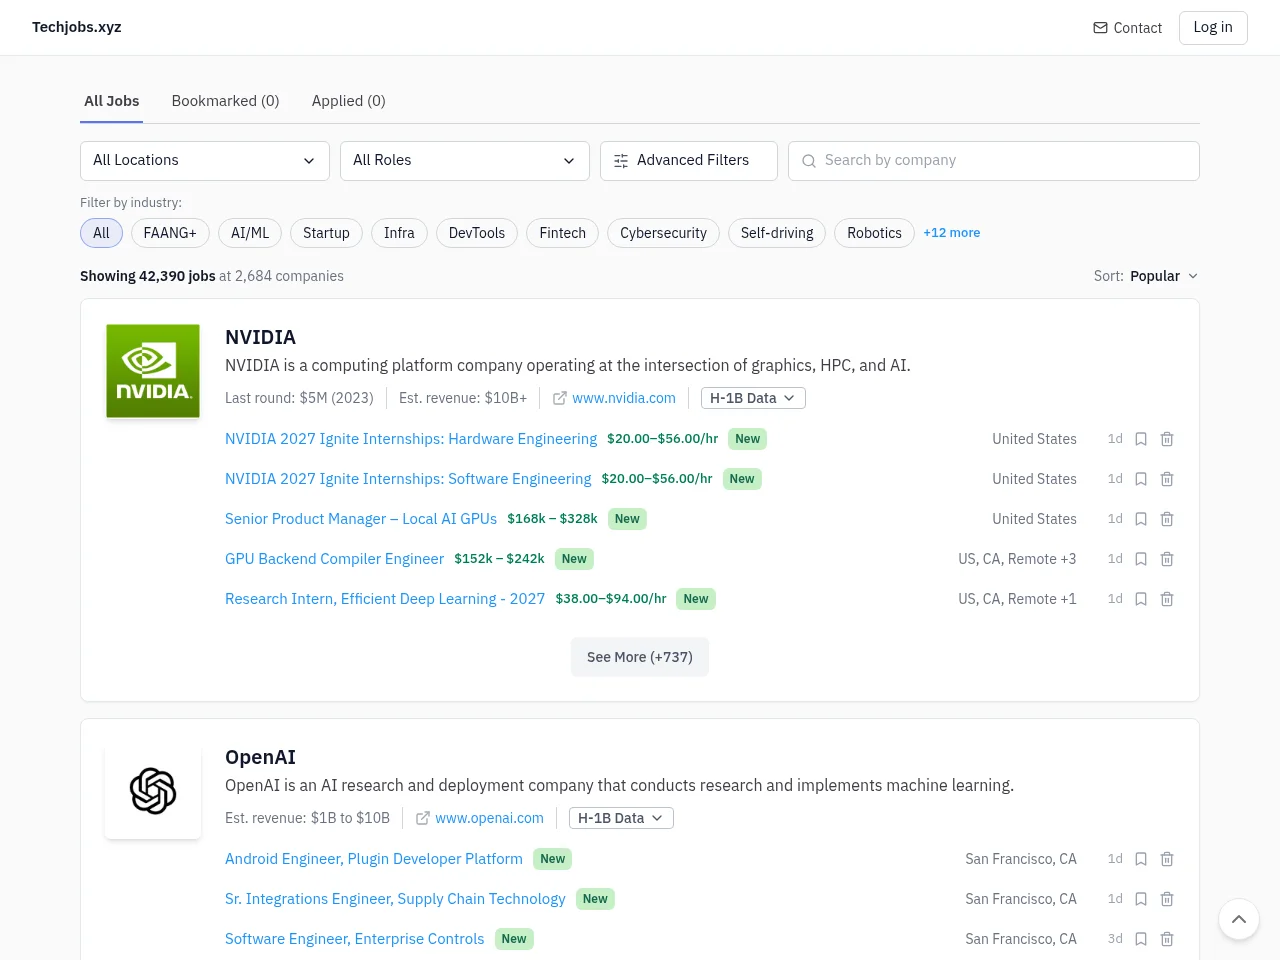The height and width of the screenshot is (960, 1280).
Task: Open the Advanced Filters button
Action: [689, 161]
